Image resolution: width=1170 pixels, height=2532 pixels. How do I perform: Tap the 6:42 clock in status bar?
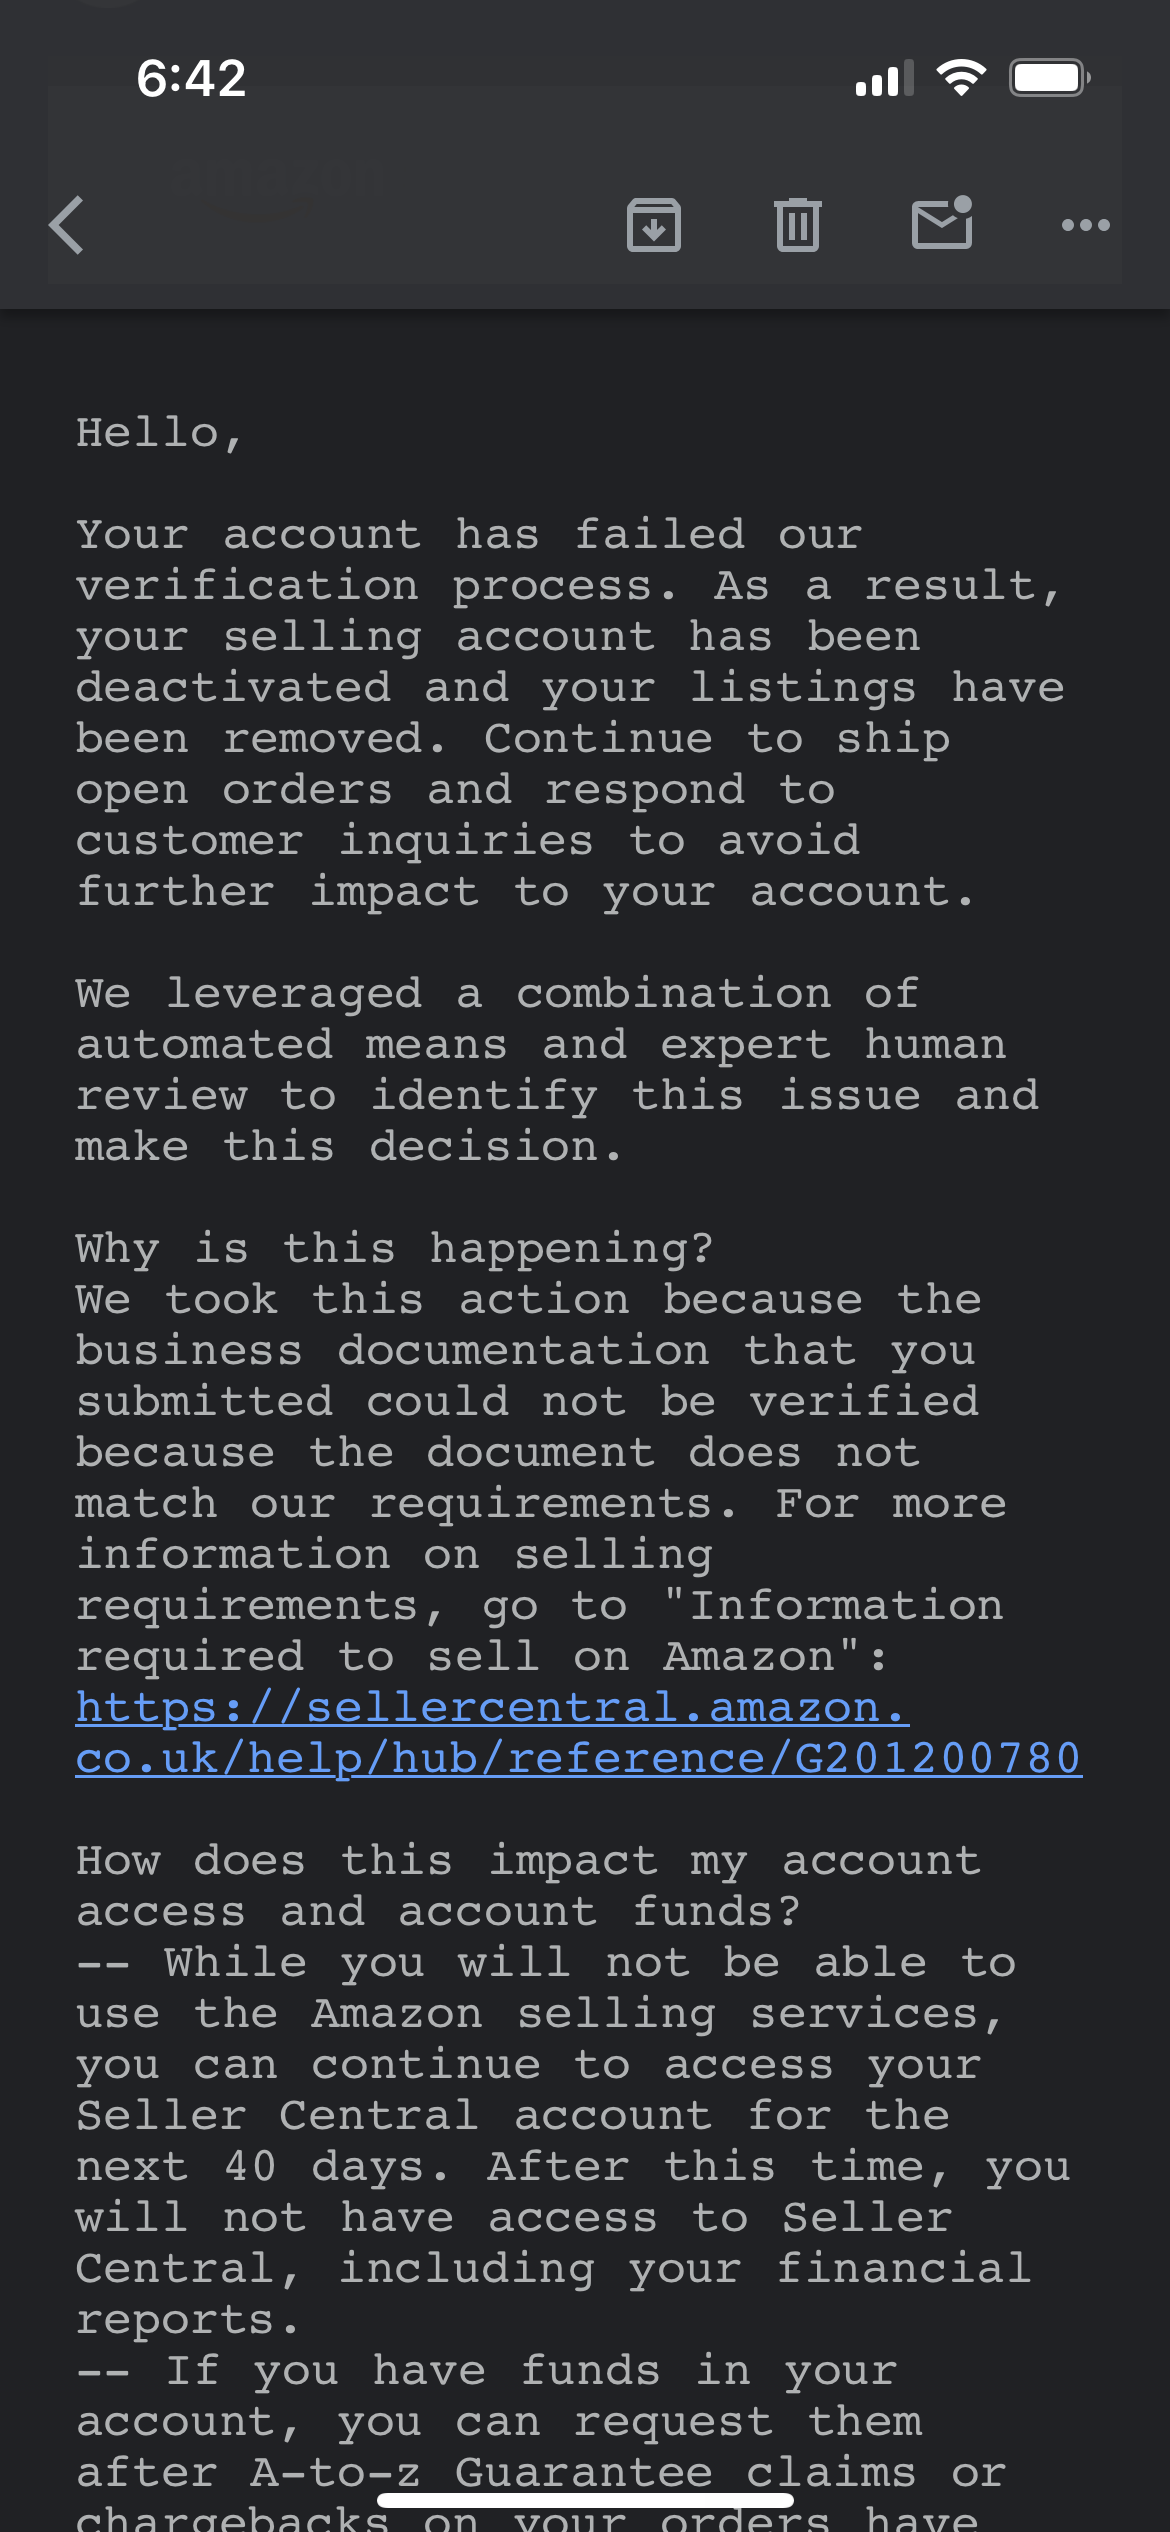(191, 78)
